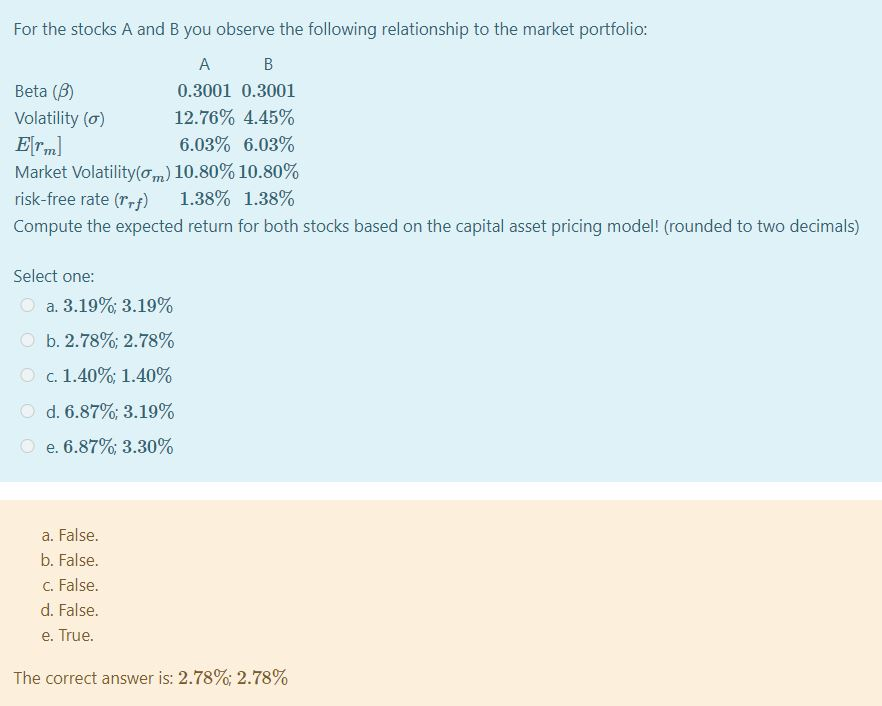Click the answer label 6.87%; 3.19%

[x=111, y=411]
